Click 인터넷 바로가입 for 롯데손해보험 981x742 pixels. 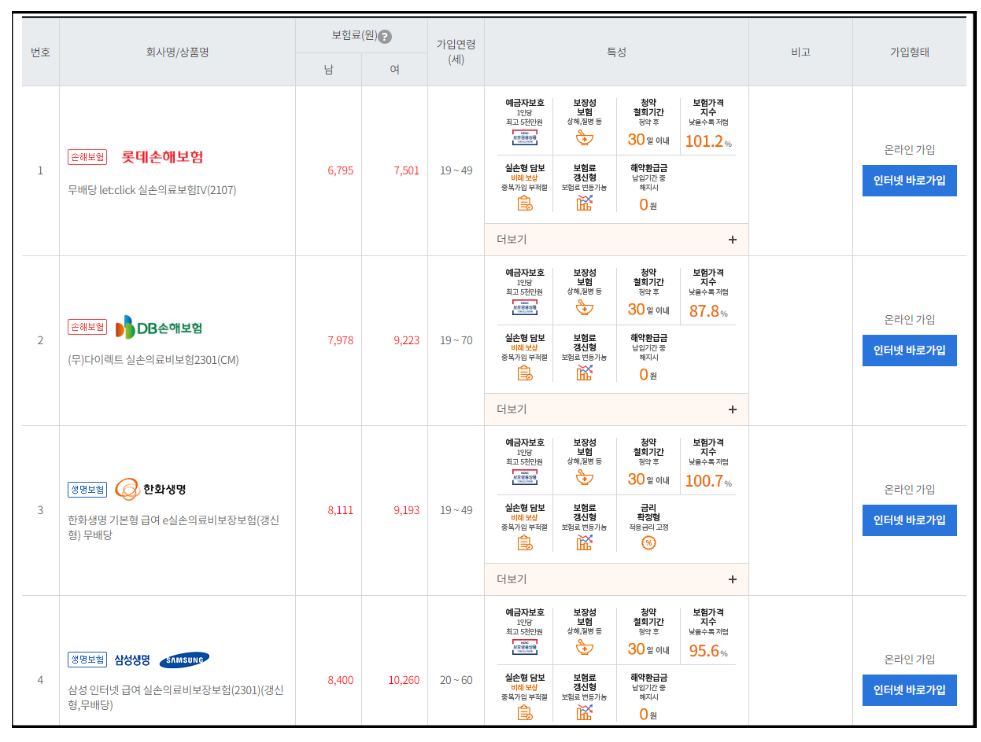909,181
